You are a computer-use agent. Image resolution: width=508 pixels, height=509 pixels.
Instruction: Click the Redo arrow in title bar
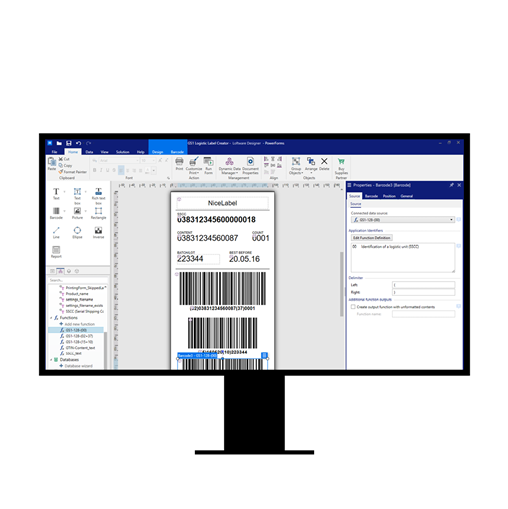point(89,143)
